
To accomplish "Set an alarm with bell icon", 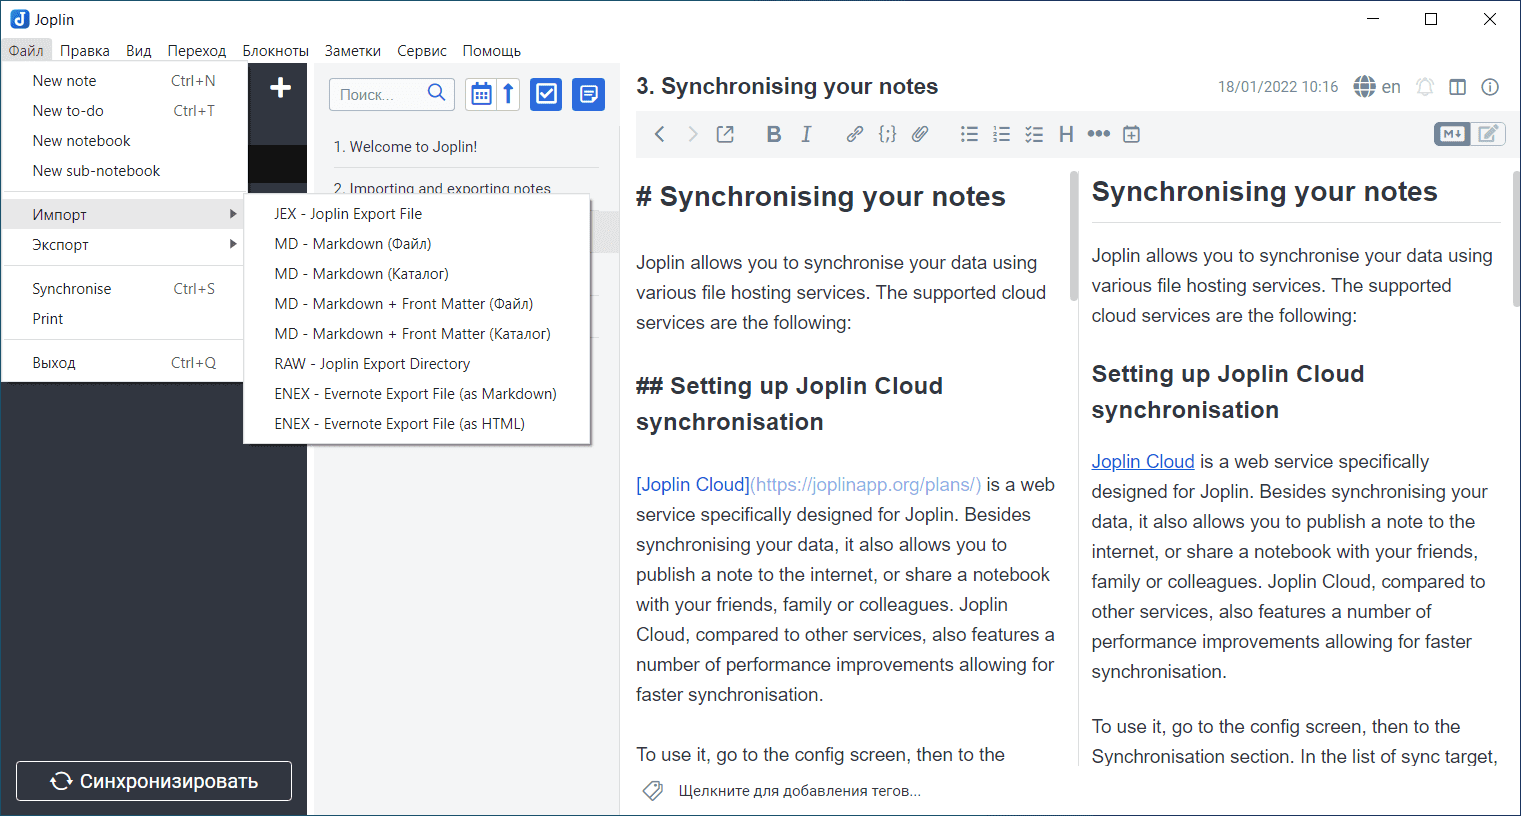I will coord(1425,87).
